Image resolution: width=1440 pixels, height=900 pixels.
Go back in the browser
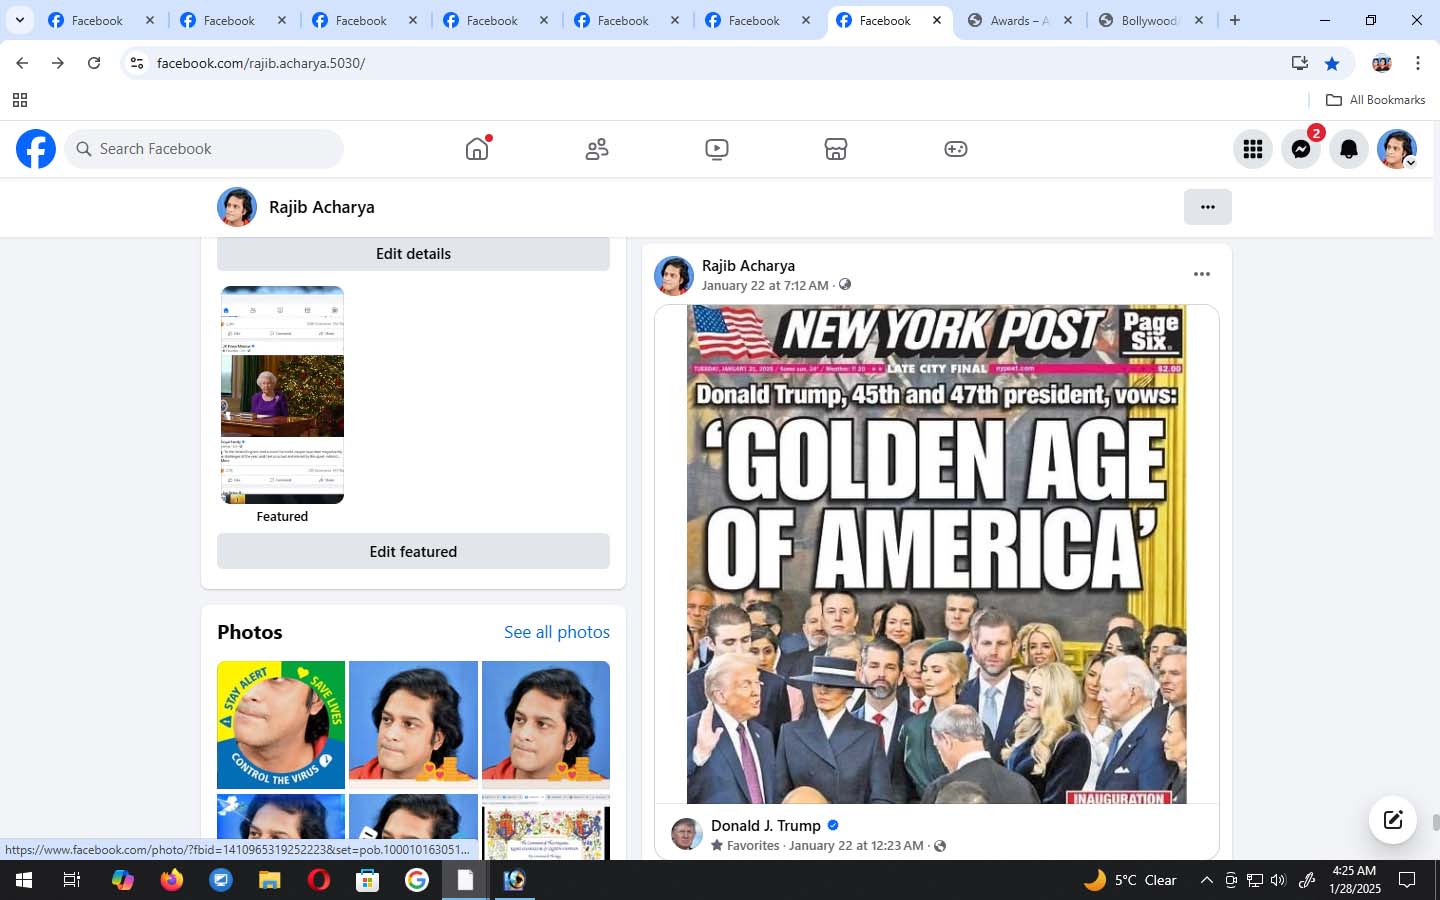tap(22, 63)
